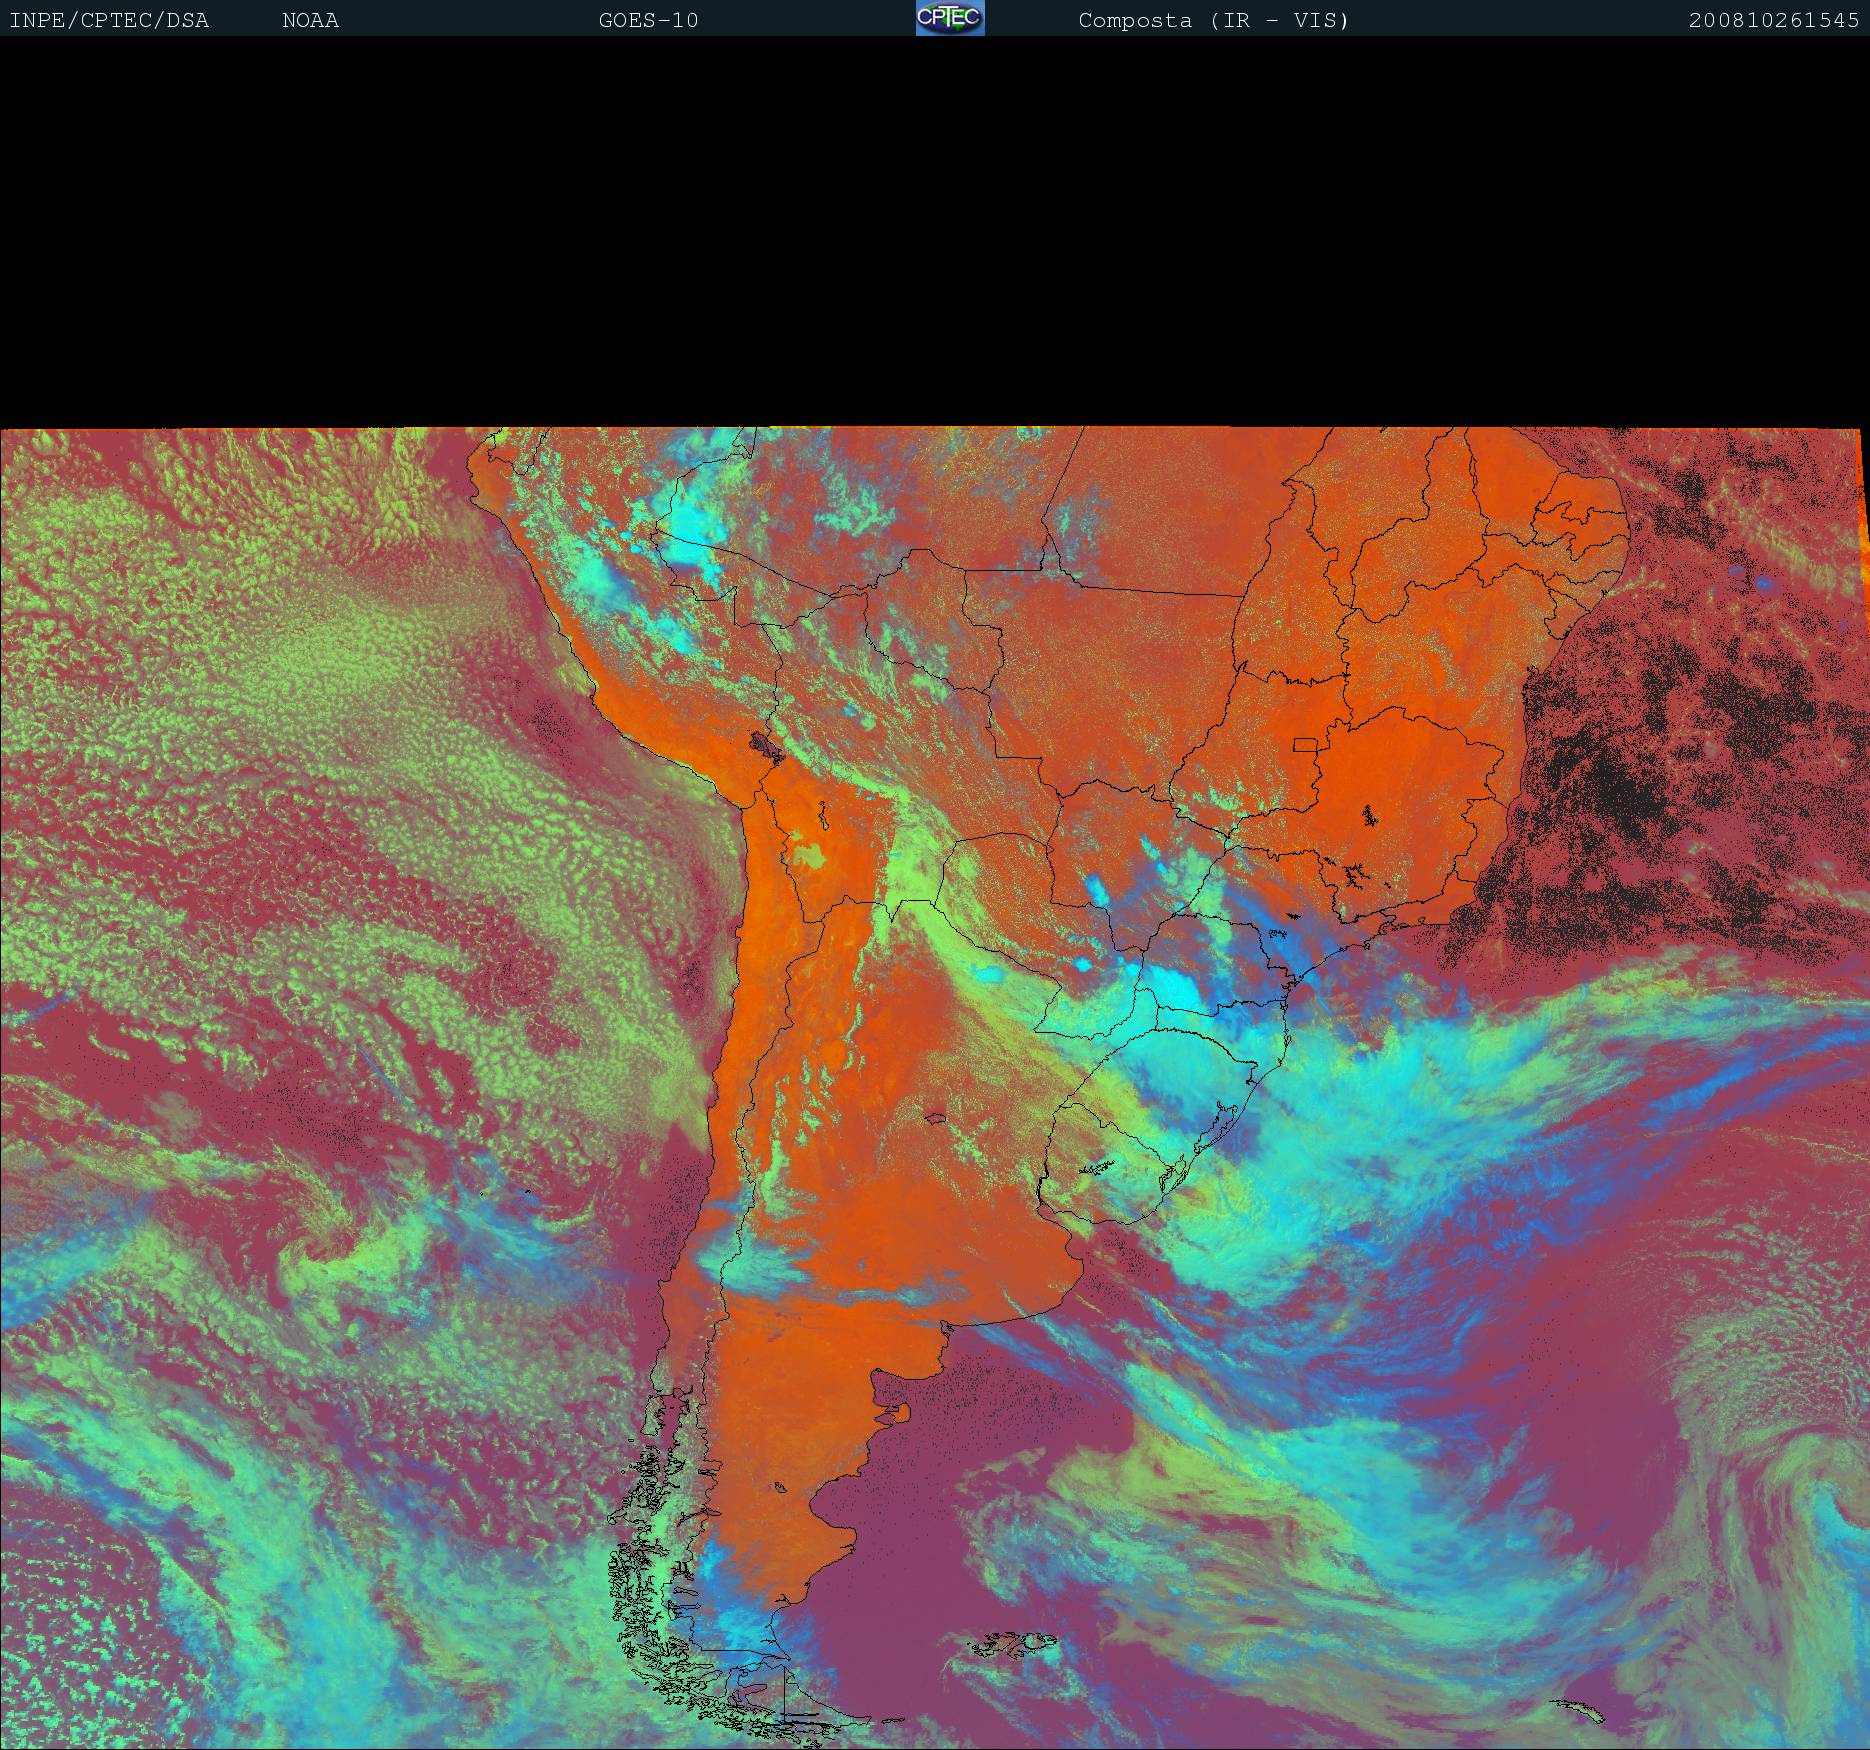Click the black no-data area above the image

click(x=935, y=230)
